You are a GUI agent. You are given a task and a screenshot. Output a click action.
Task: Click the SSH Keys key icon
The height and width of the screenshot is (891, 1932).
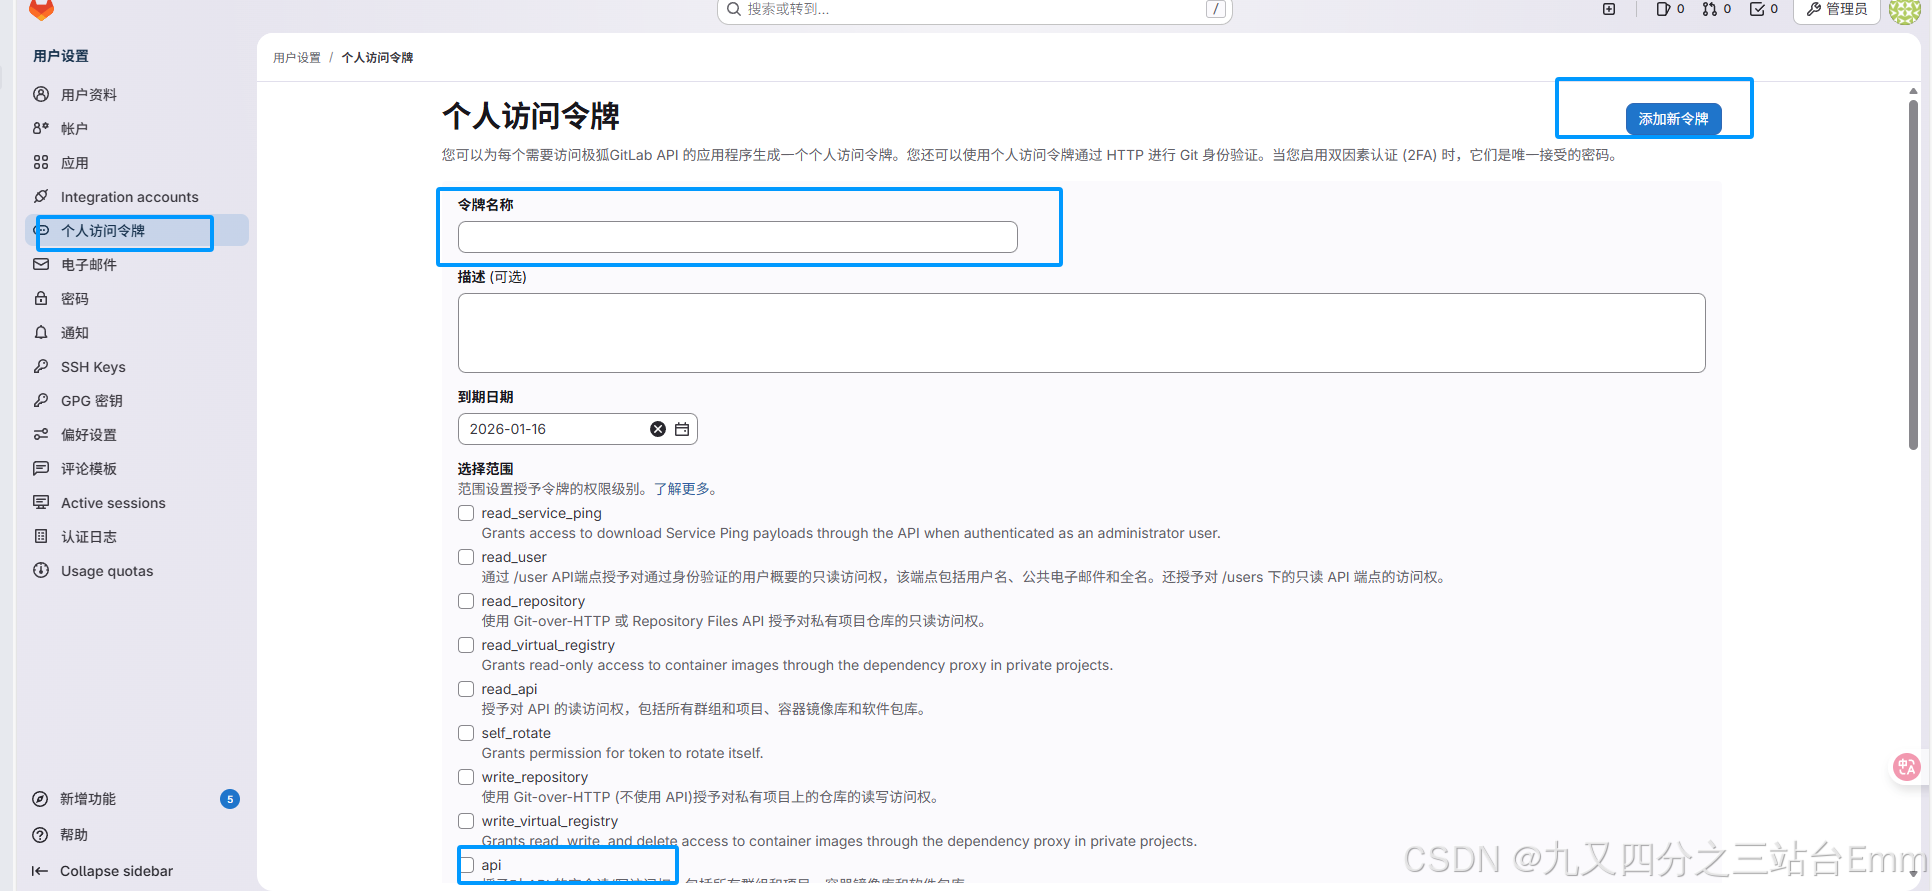41,366
